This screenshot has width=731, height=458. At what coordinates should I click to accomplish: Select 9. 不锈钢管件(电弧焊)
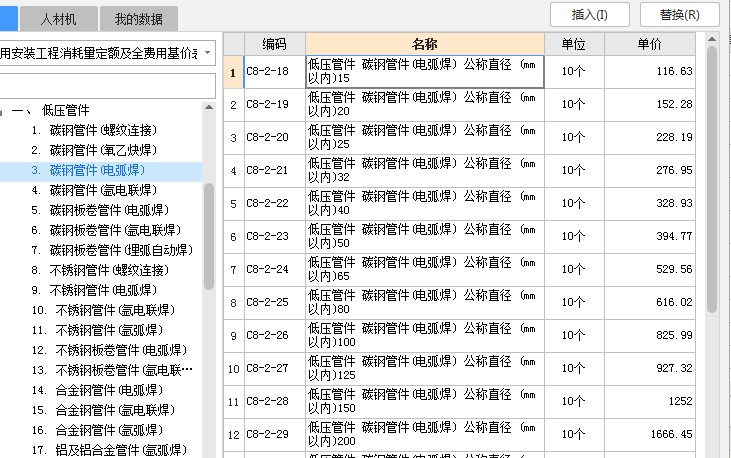[x=95, y=291]
